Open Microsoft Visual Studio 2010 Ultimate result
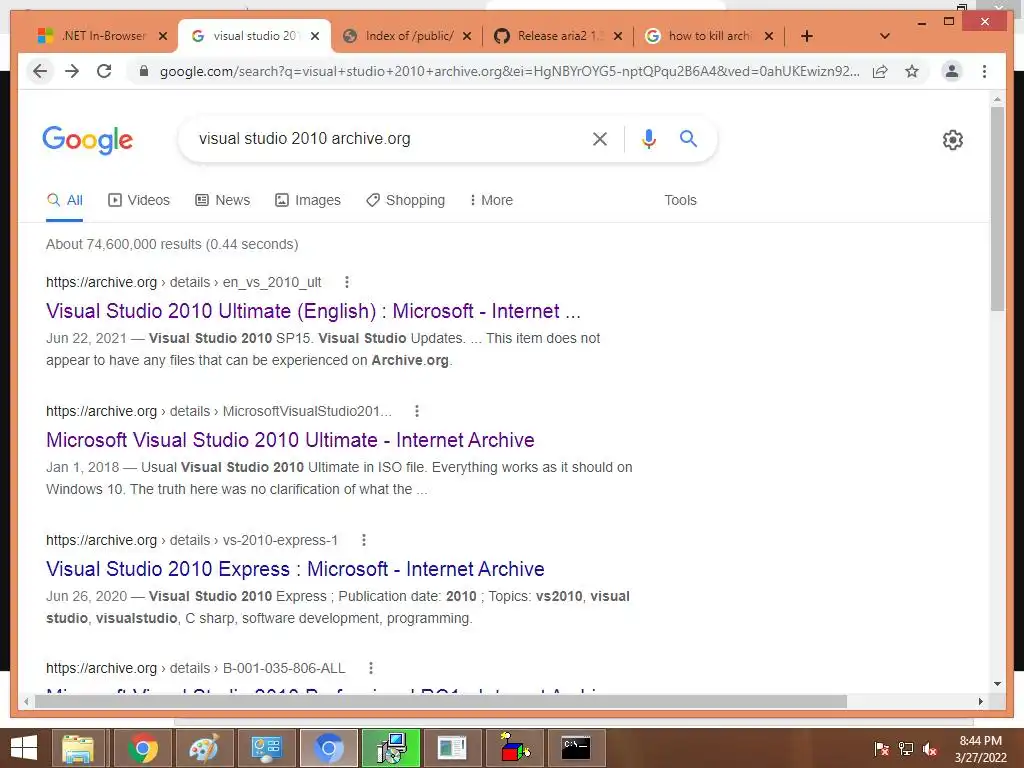The height and width of the screenshot is (768, 1024). tap(290, 440)
